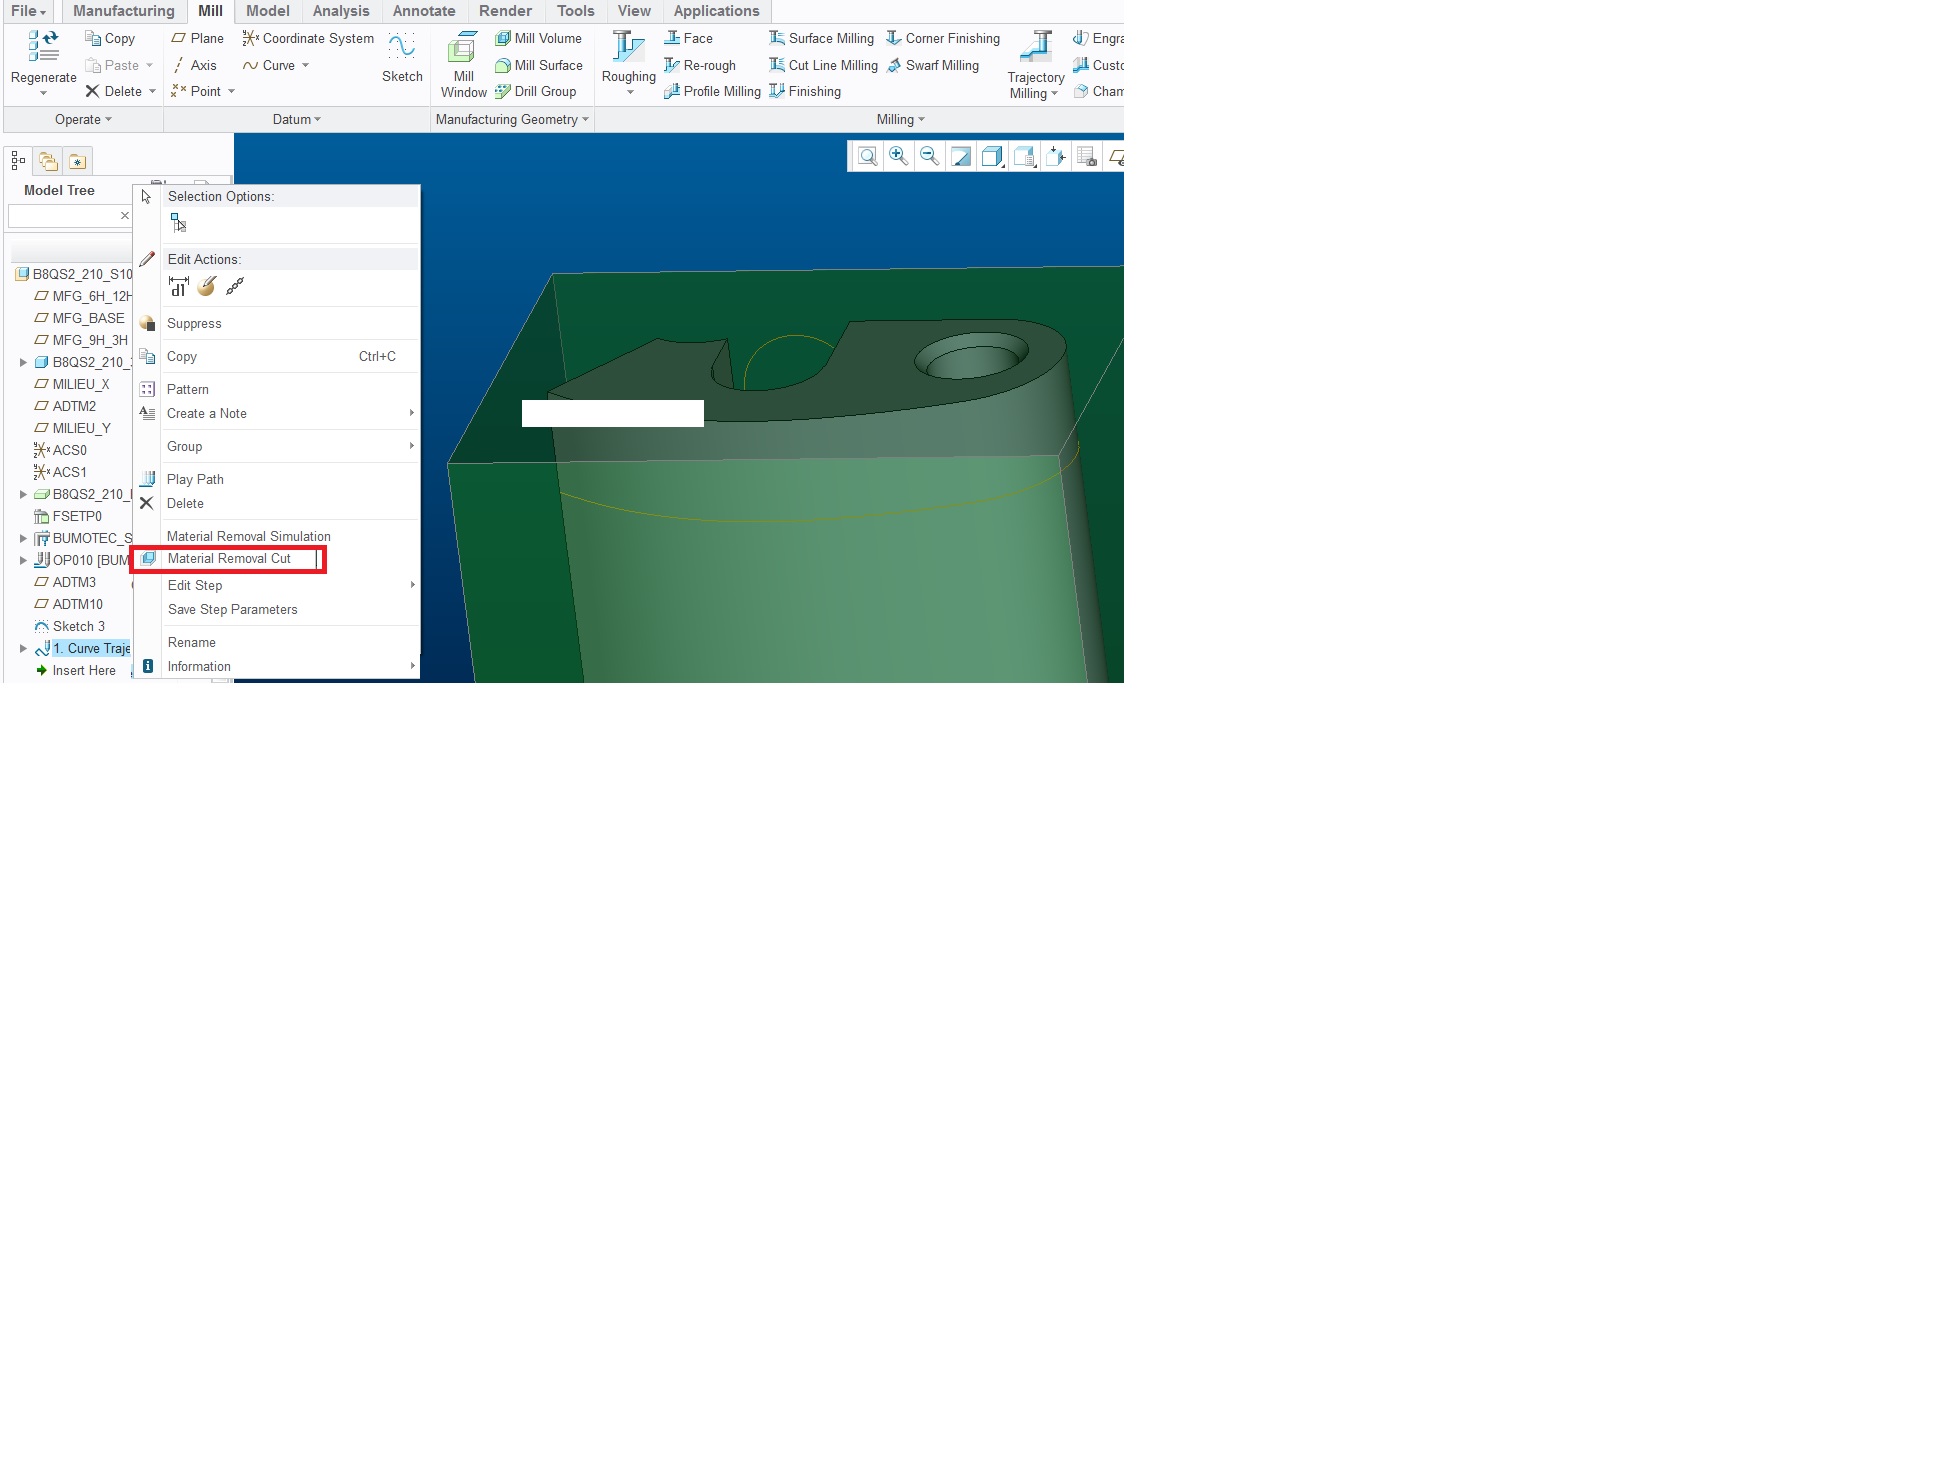
Task: Open the Folder Browser tab icon
Action: point(48,161)
